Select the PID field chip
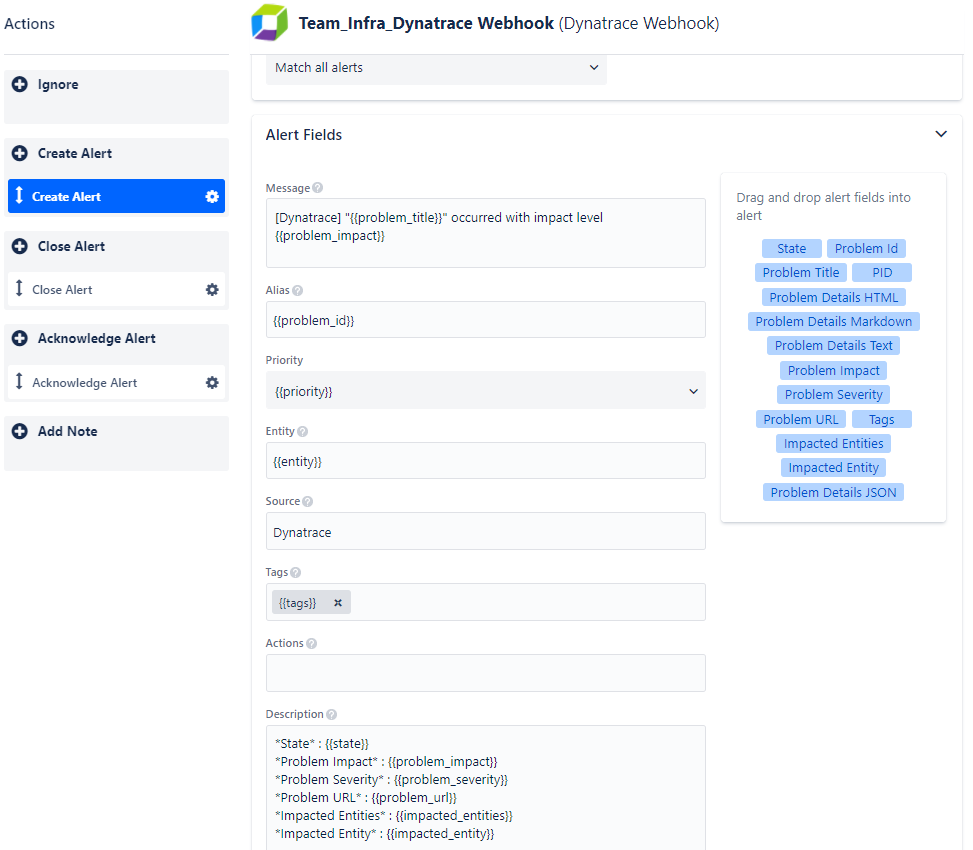The height and width of the screenshot is (850, 973). click(x=882, y=273)
